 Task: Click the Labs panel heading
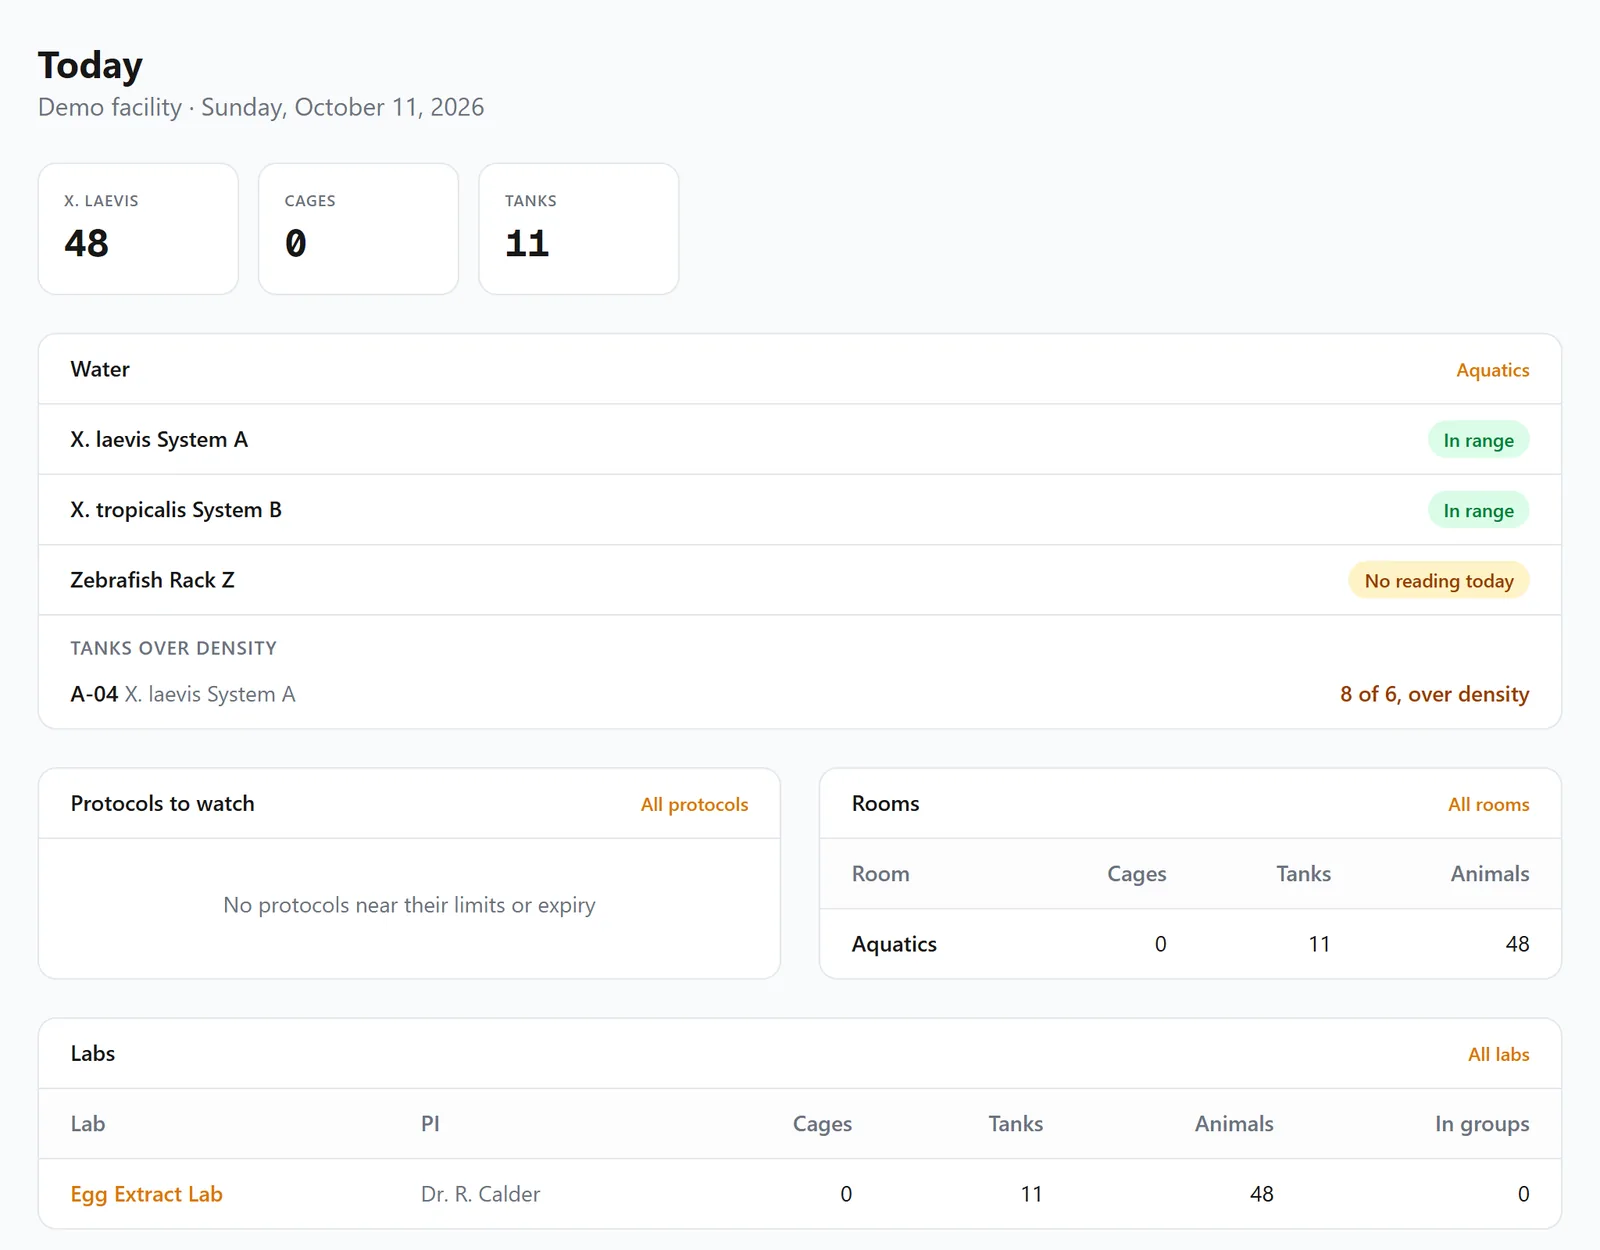click(93, 1054)
